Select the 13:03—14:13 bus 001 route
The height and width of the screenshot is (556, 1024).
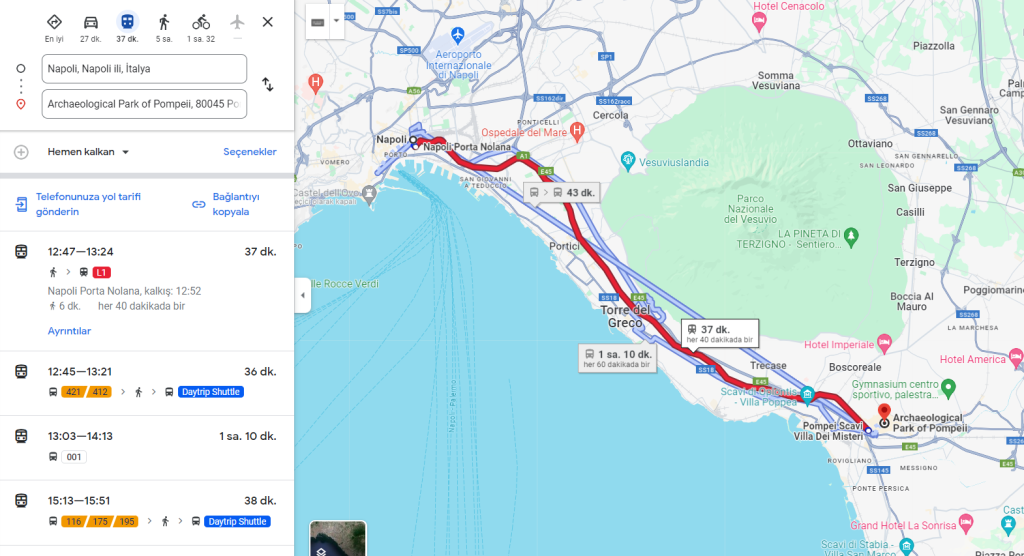pyautogui.click(x=147, y=448)
